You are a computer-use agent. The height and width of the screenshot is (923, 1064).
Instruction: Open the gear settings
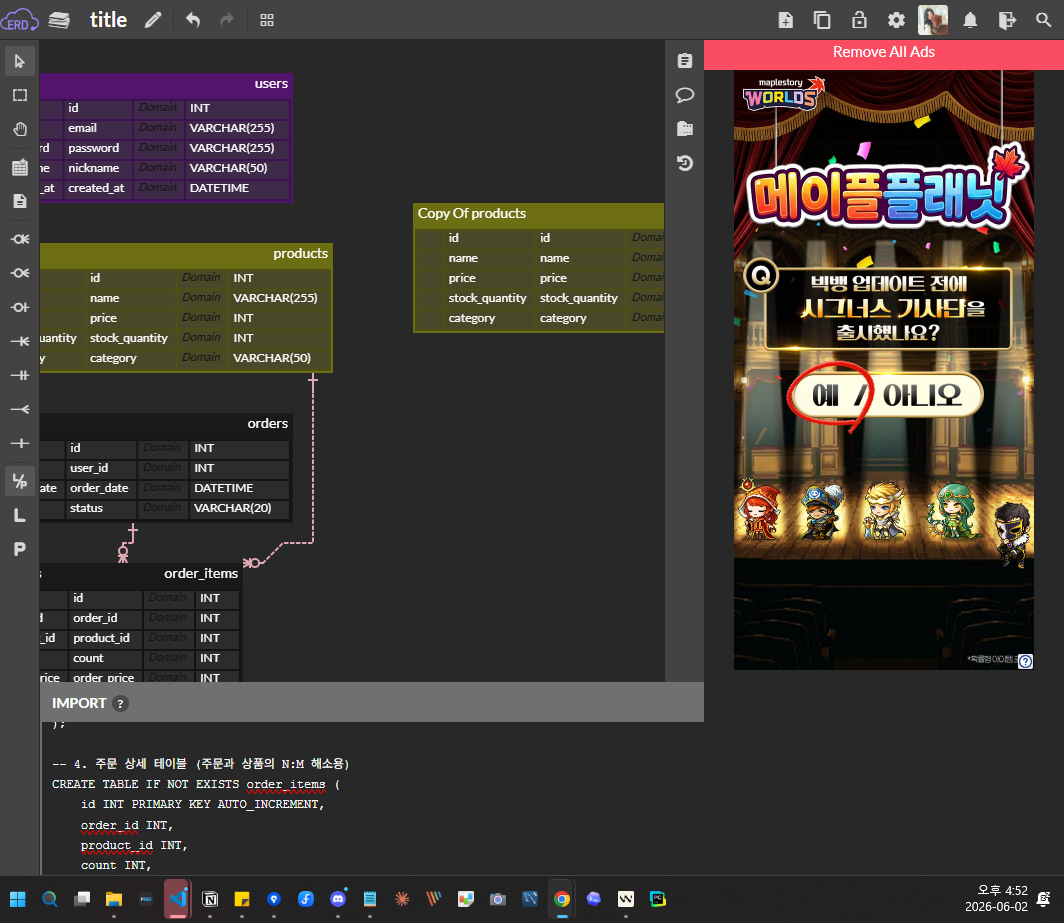click(896, 20)
